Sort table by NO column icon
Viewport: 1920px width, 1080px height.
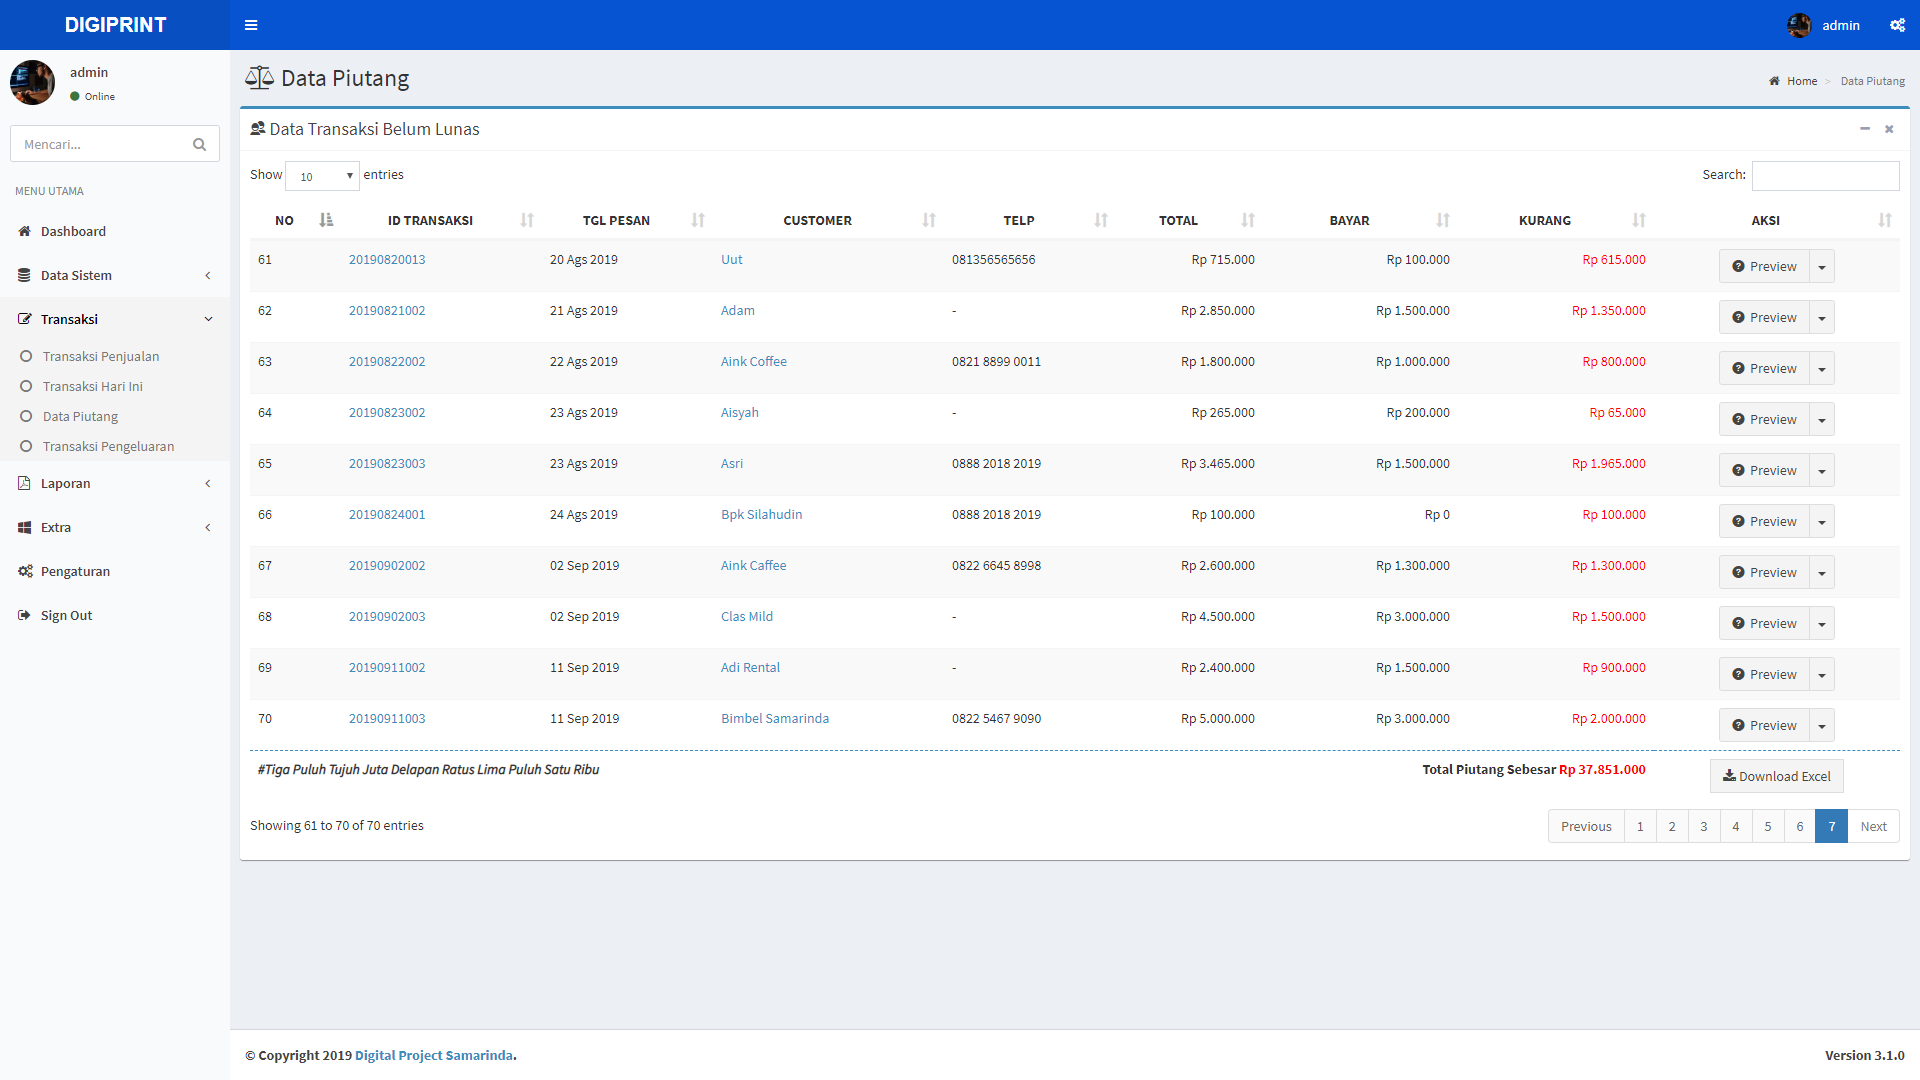pyautogui.click(x=326, y=220)
